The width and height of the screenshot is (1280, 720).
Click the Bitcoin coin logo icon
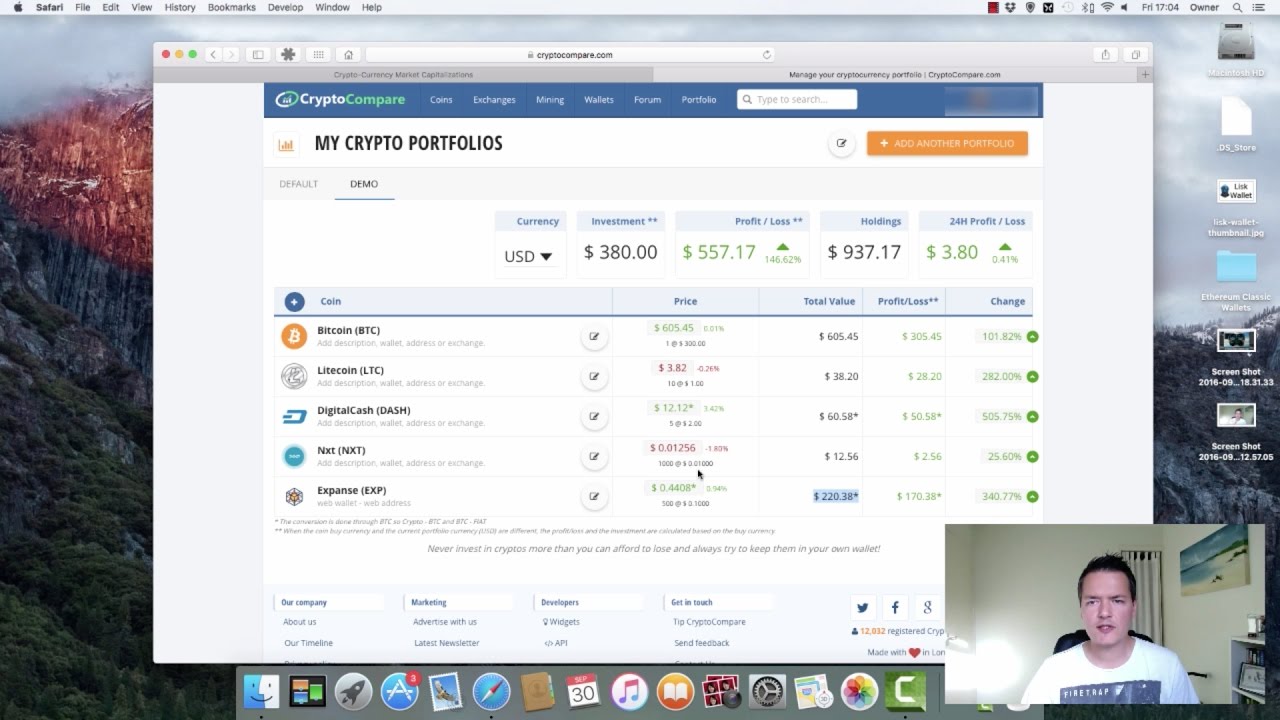(294, 336)
